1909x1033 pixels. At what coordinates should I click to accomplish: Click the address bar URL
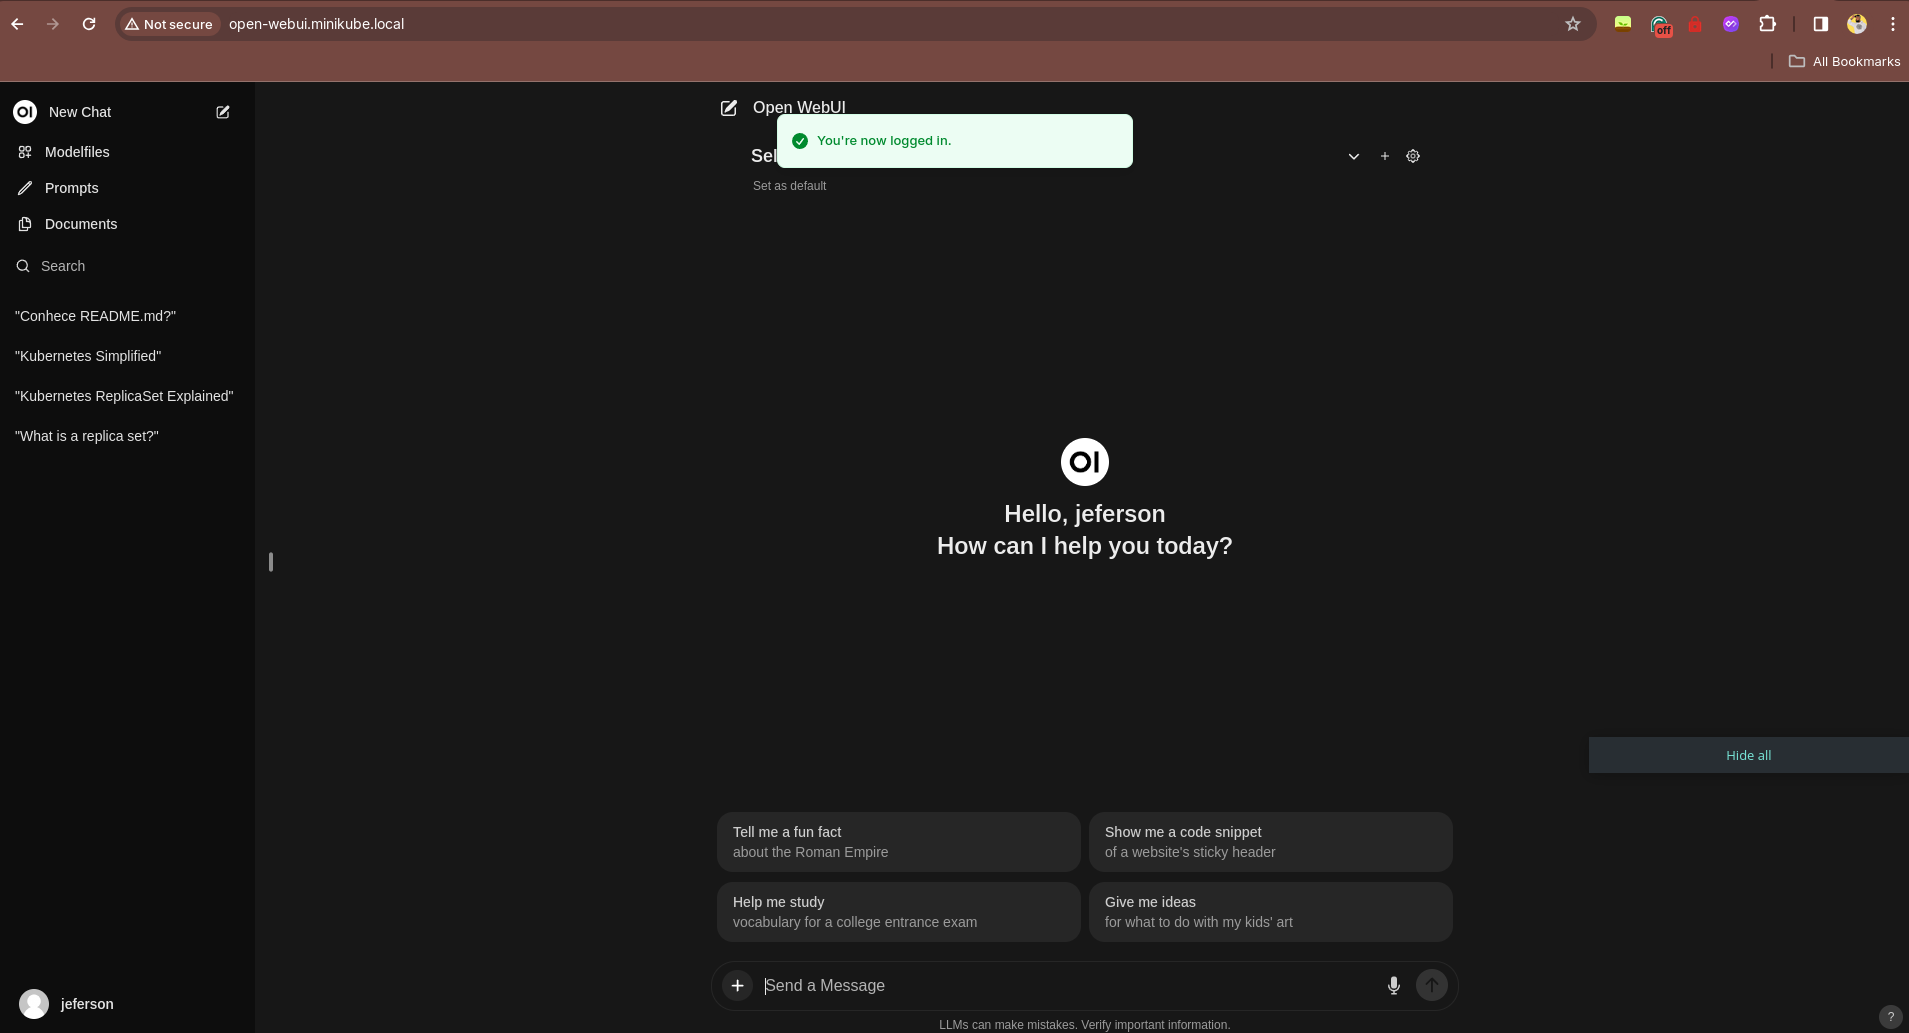point(316,24)
